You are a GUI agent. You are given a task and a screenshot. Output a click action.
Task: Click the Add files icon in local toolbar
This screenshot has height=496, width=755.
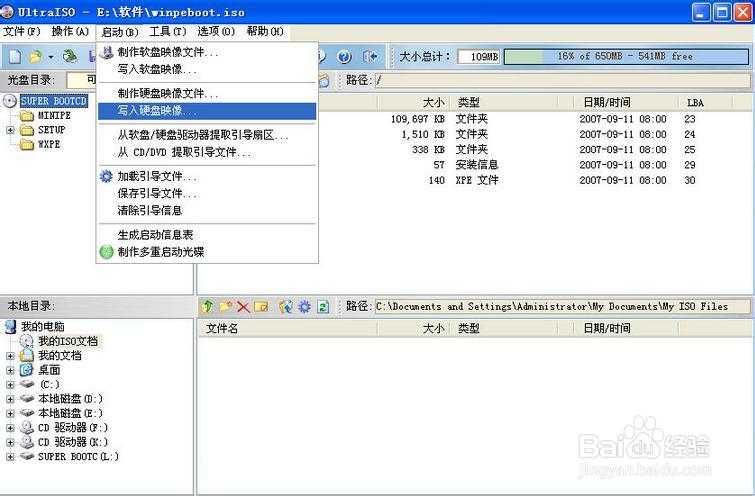286,306
